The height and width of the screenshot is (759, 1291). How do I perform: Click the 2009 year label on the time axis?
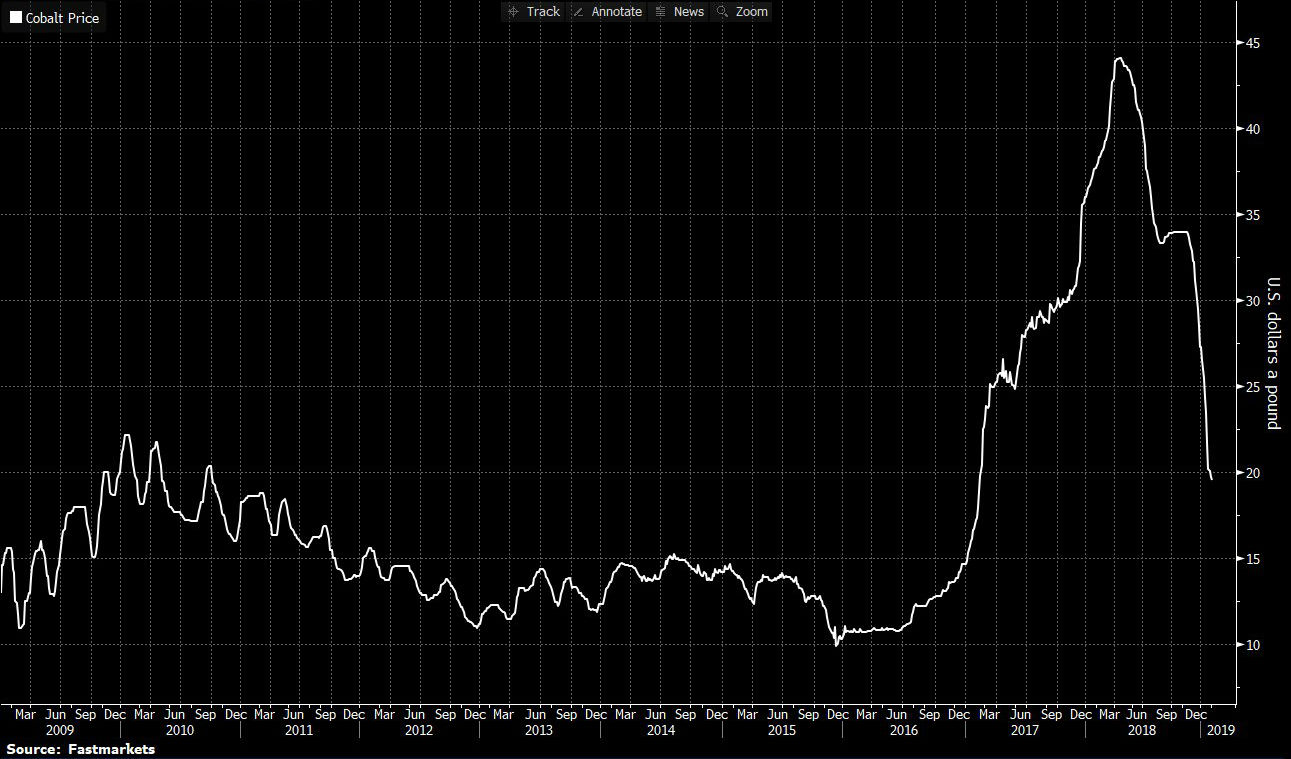[x=61, y=731]
